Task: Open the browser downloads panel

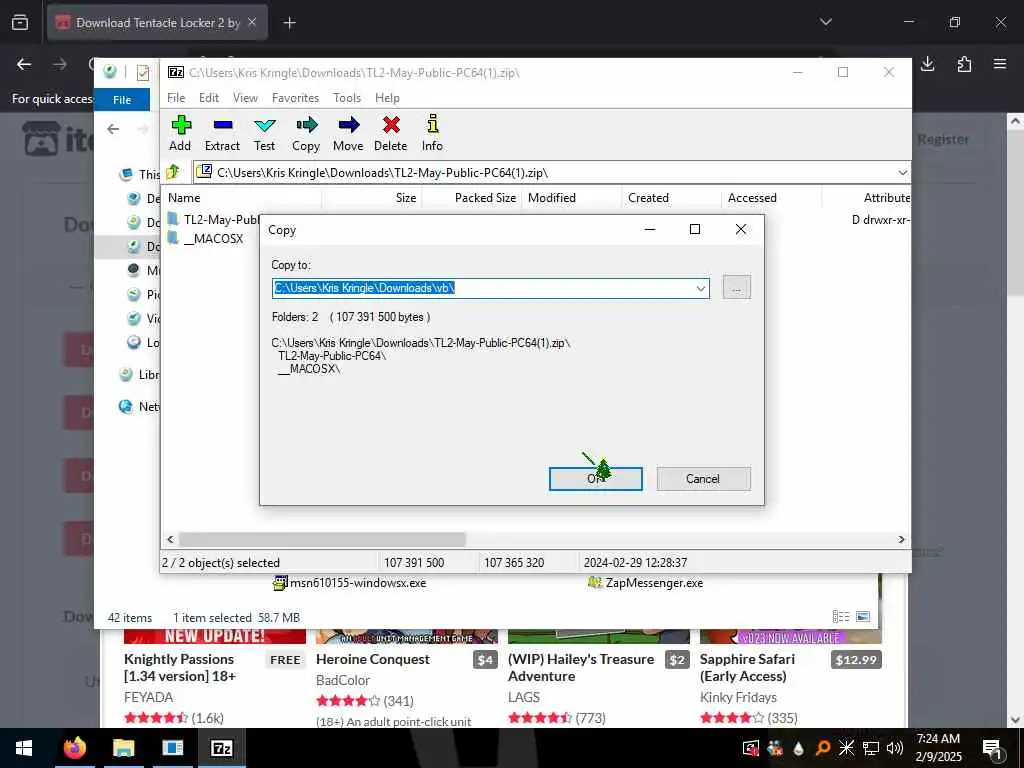Action: point(927,64)
